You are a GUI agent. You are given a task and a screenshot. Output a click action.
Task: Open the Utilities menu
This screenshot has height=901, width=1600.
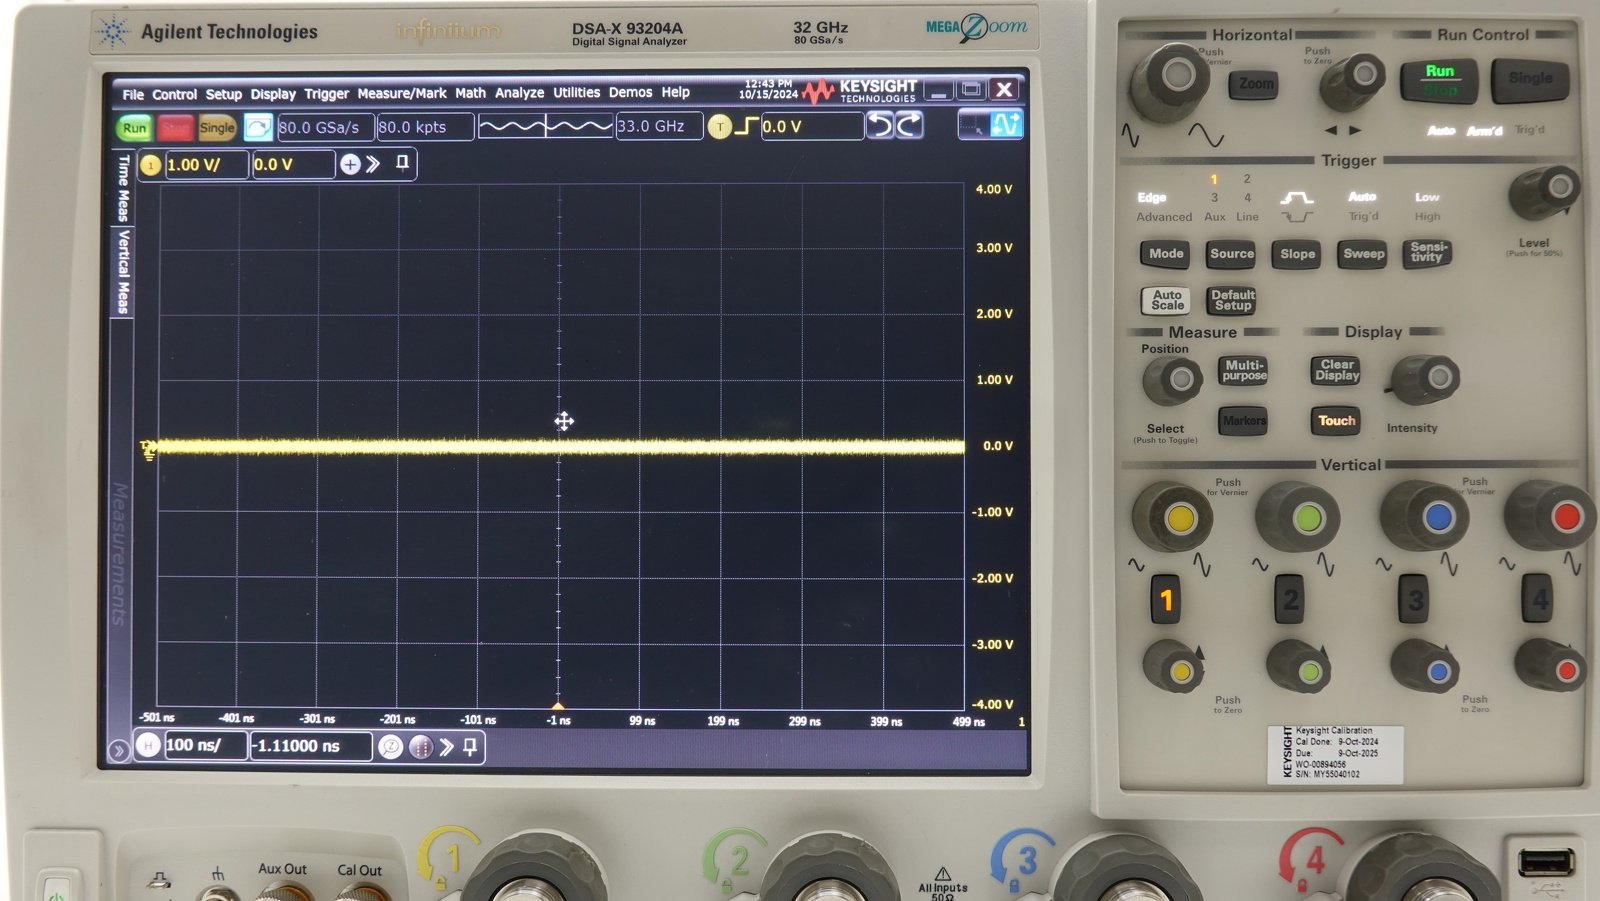577,92
